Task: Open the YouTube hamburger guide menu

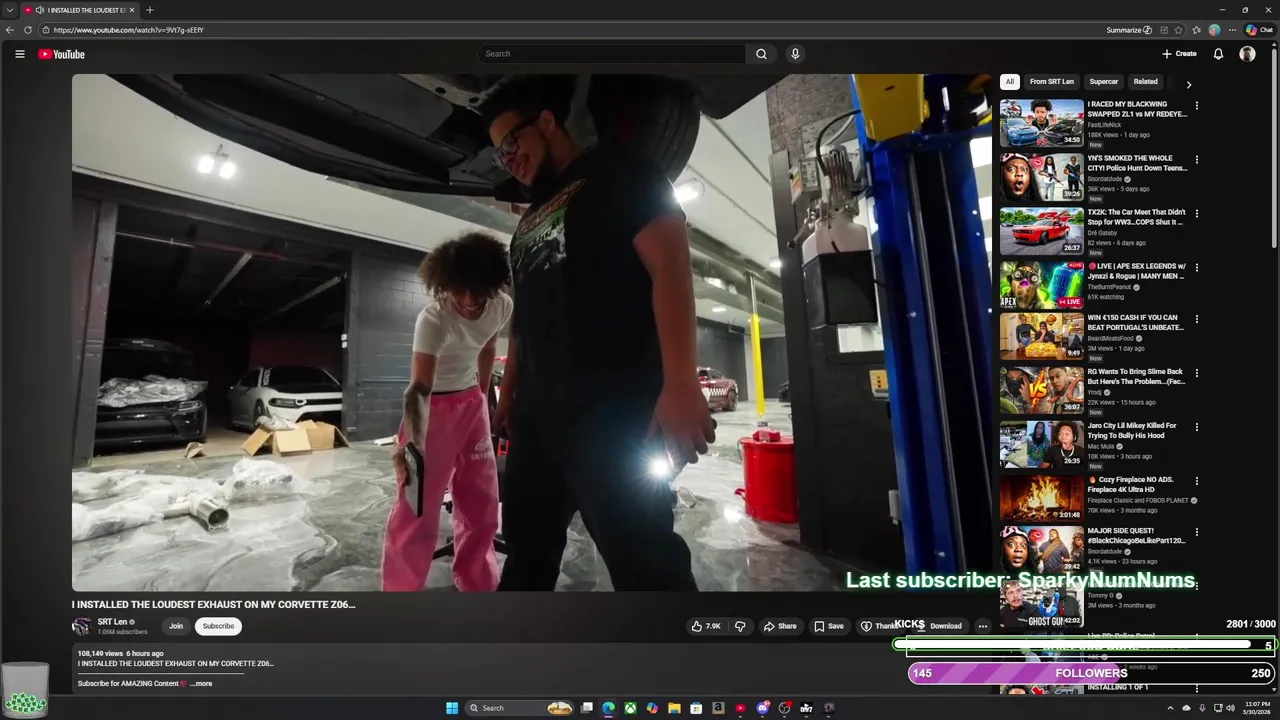Action: tap(19, 54)
